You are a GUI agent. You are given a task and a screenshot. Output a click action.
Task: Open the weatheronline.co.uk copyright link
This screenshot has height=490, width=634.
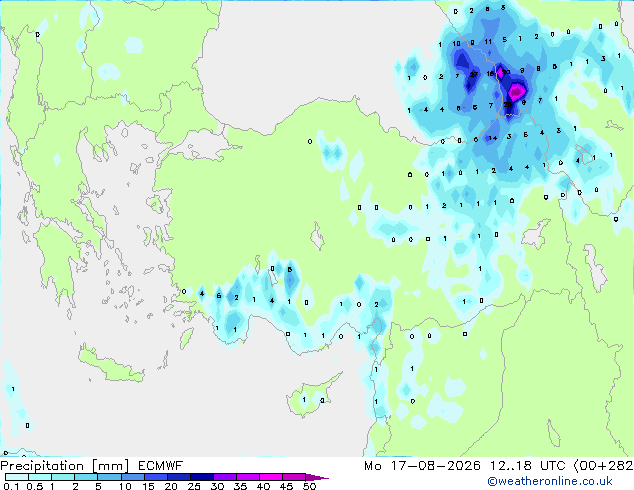pos(550,481)
